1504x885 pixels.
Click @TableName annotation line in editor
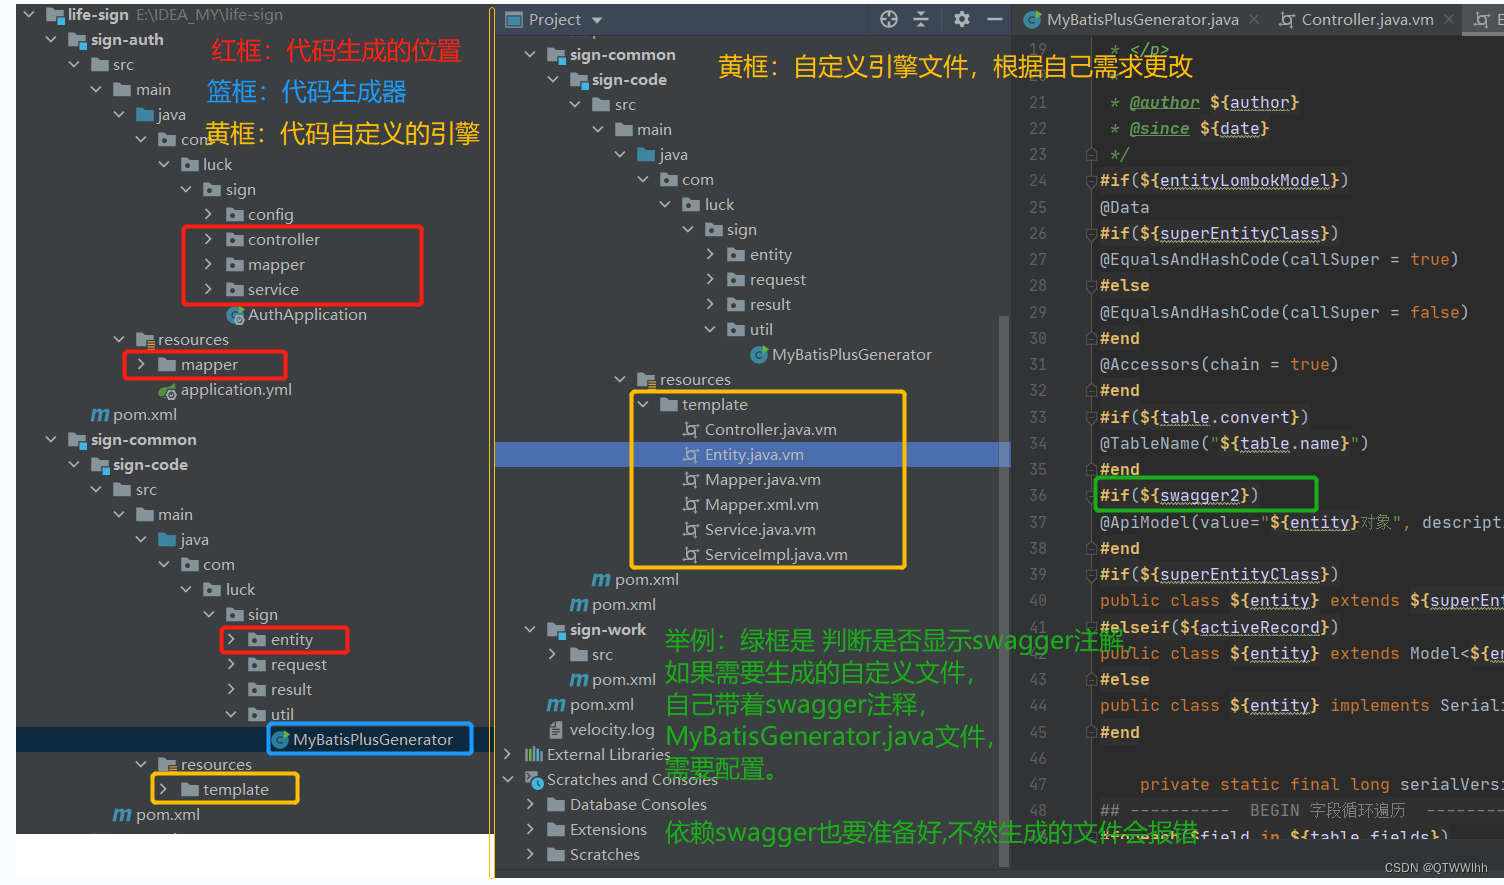click(1234, 443)
